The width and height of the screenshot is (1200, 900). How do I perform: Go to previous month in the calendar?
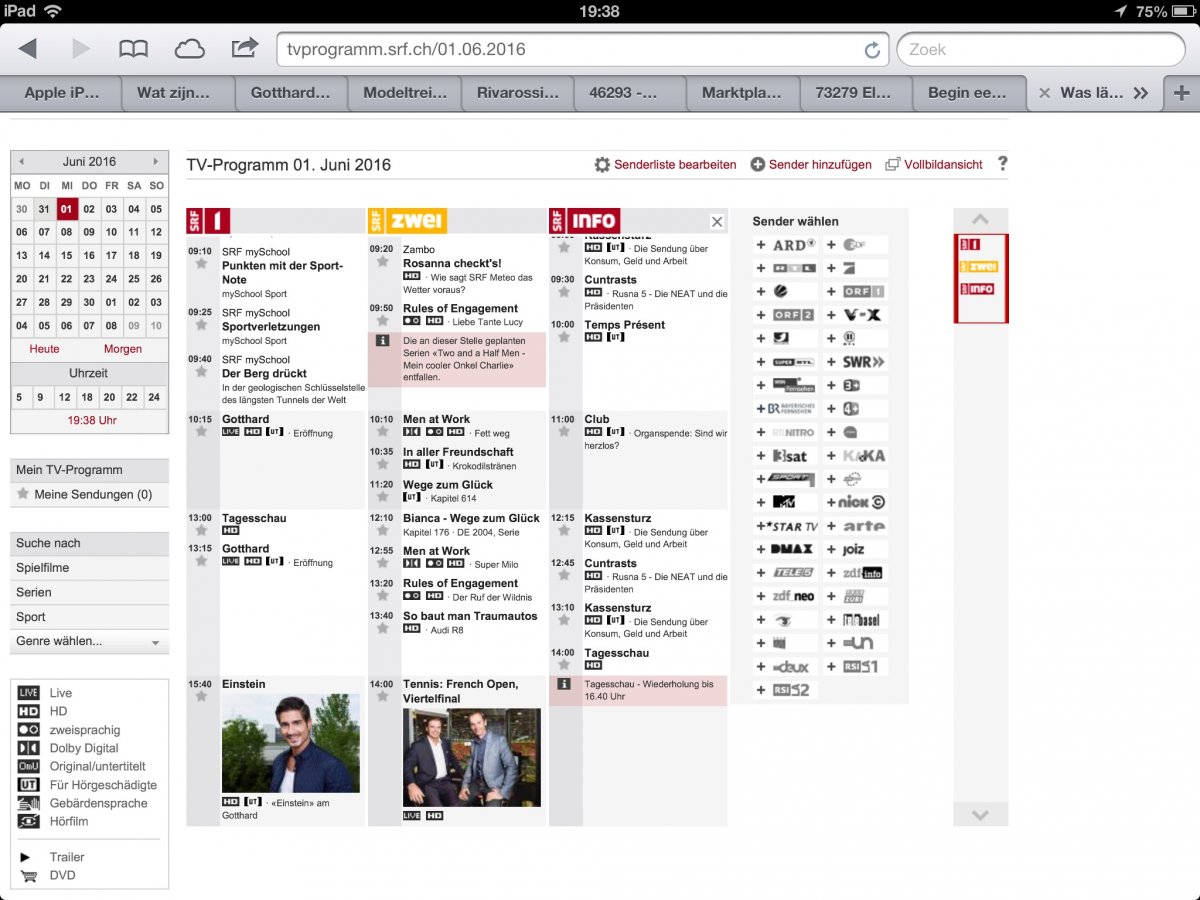(x=21, y=161)
